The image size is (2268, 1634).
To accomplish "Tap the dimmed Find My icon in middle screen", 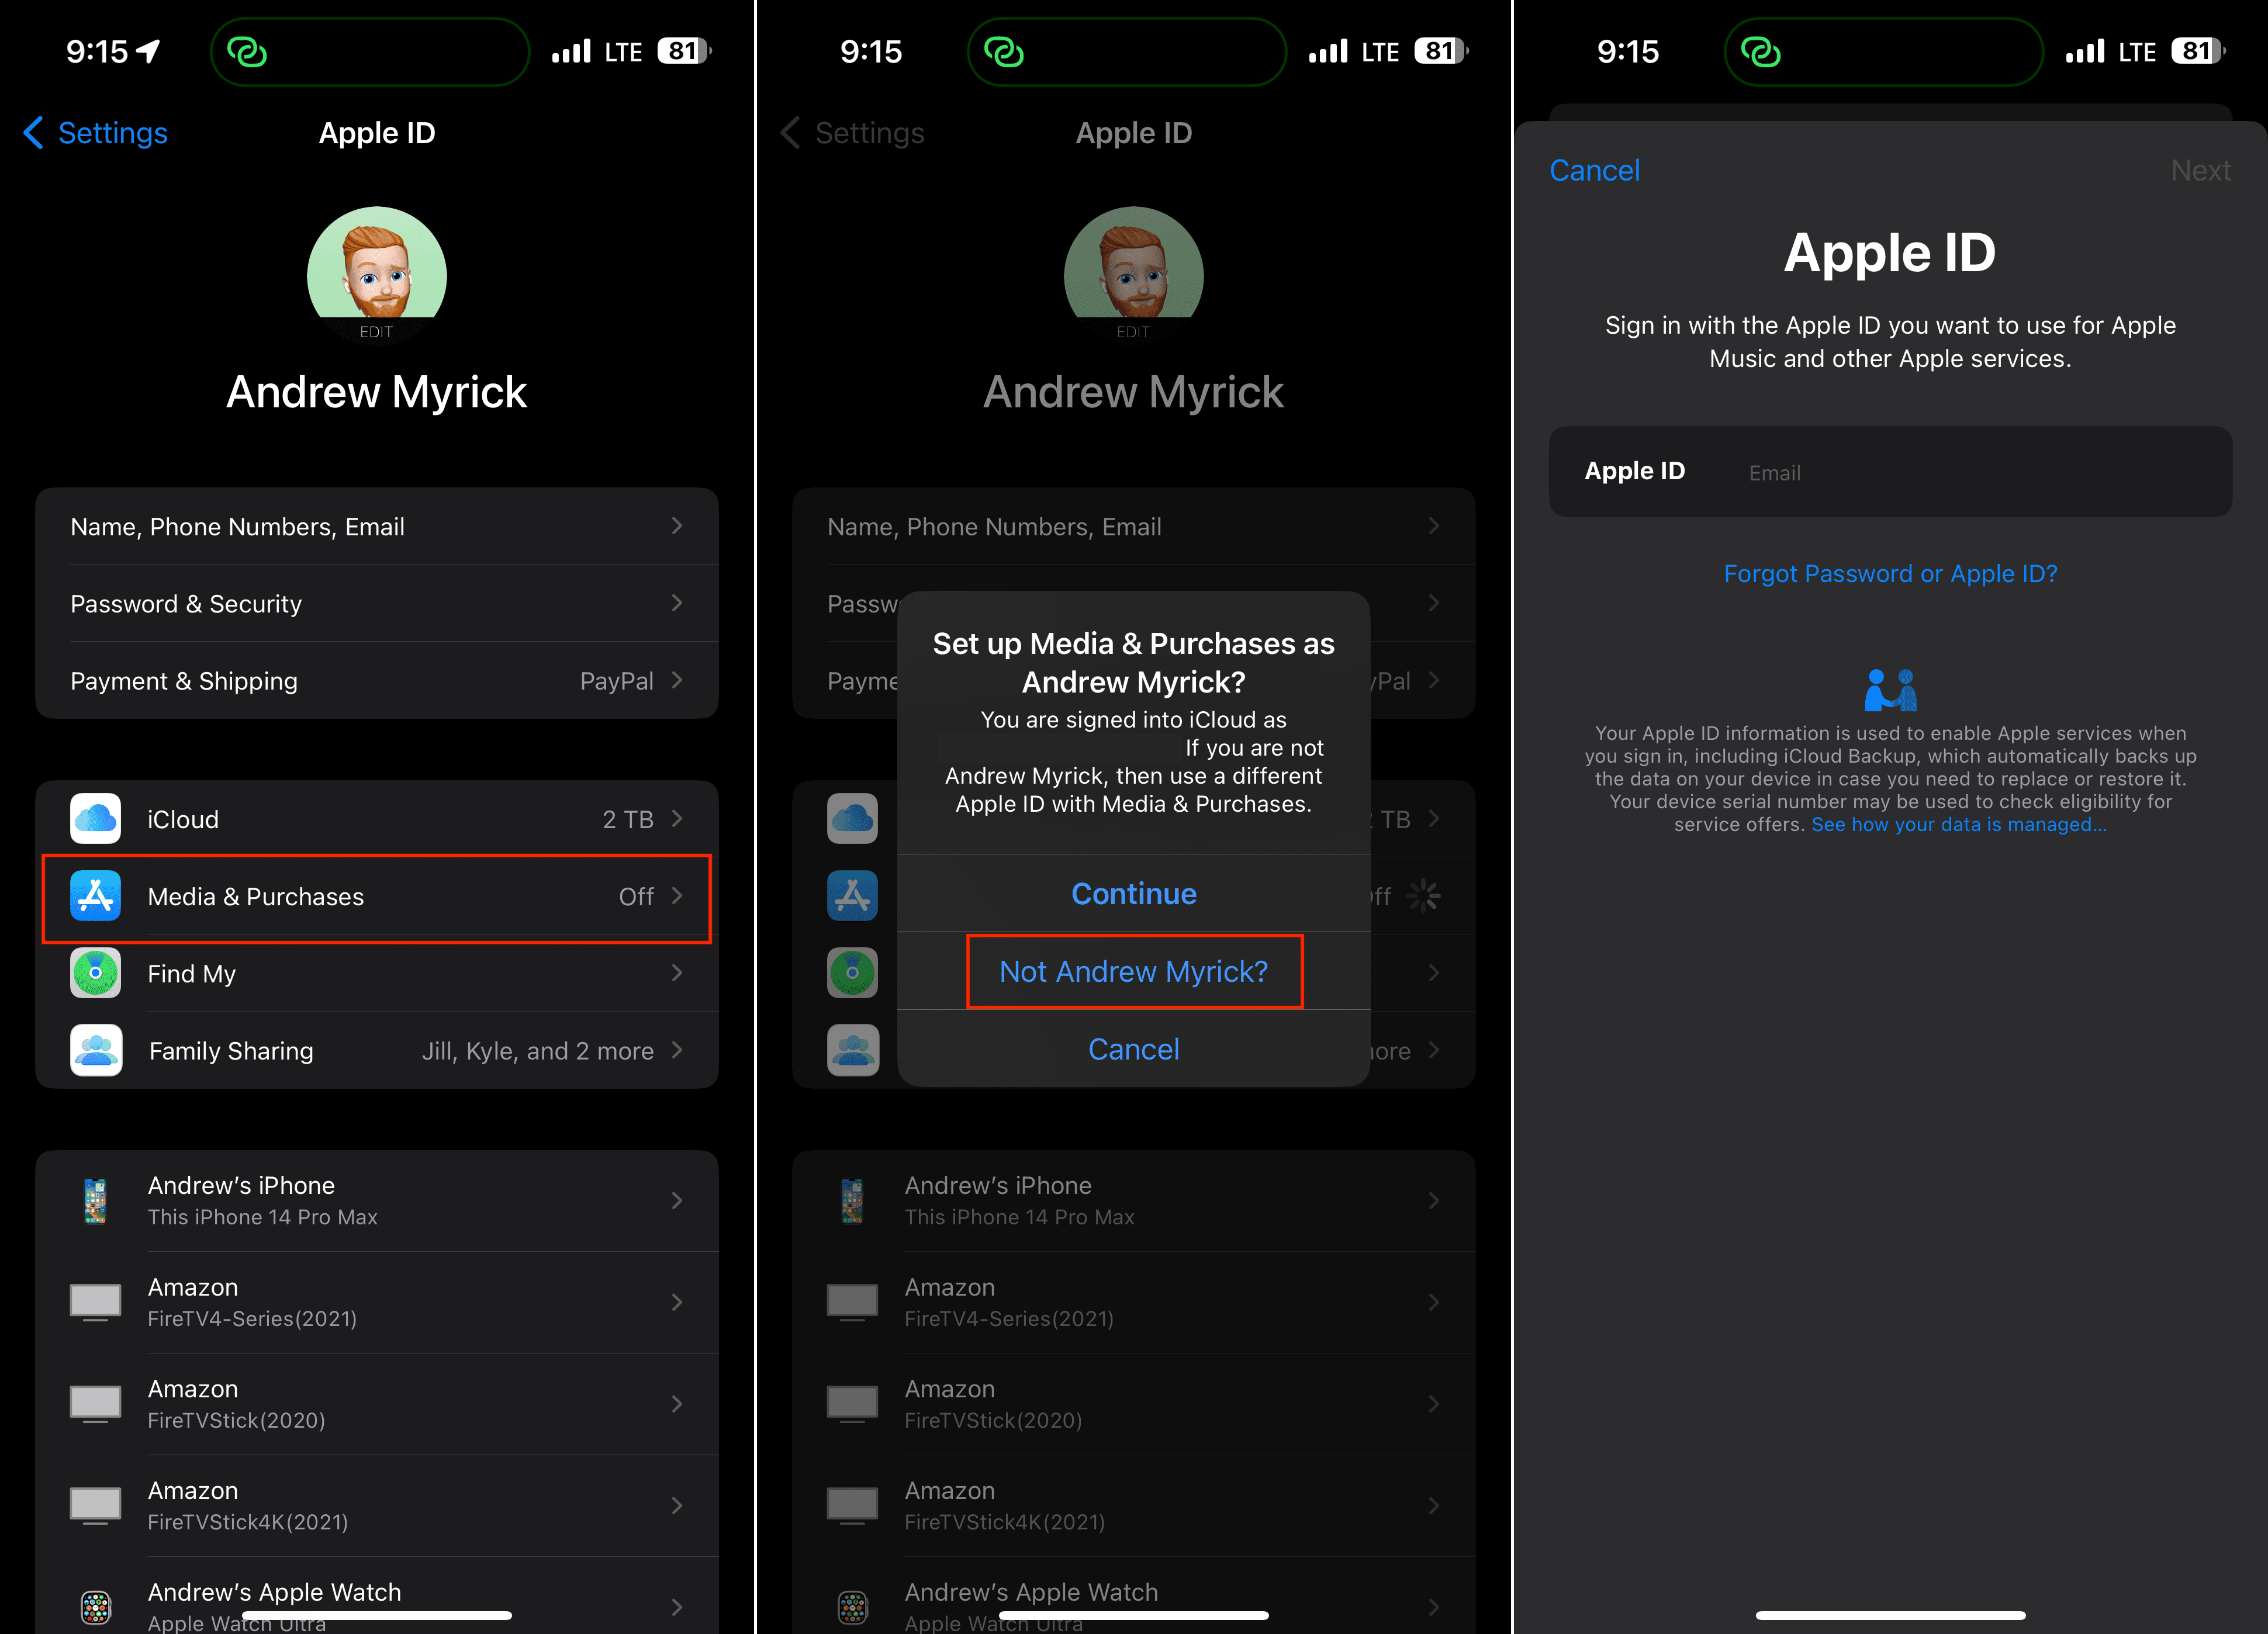I will pyautogui.click(x=853, y=973).
